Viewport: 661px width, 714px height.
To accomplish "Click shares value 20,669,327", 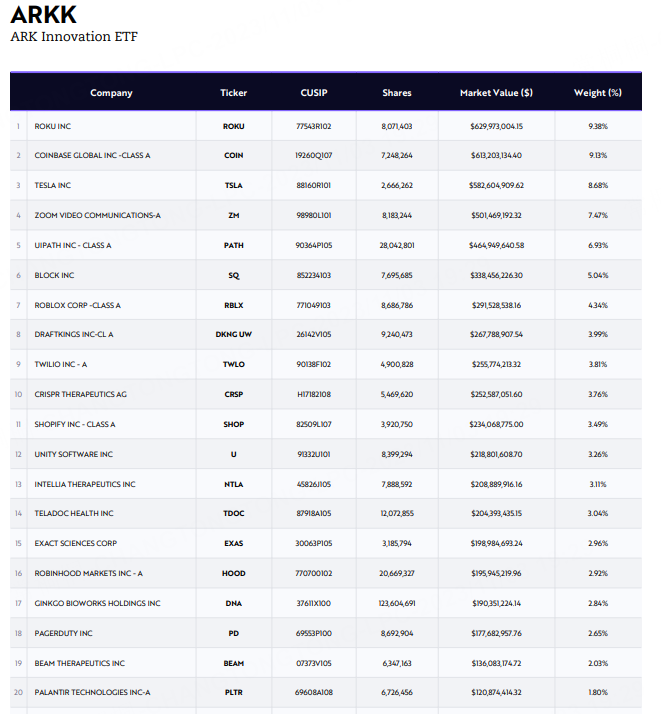I will [397, 574].
